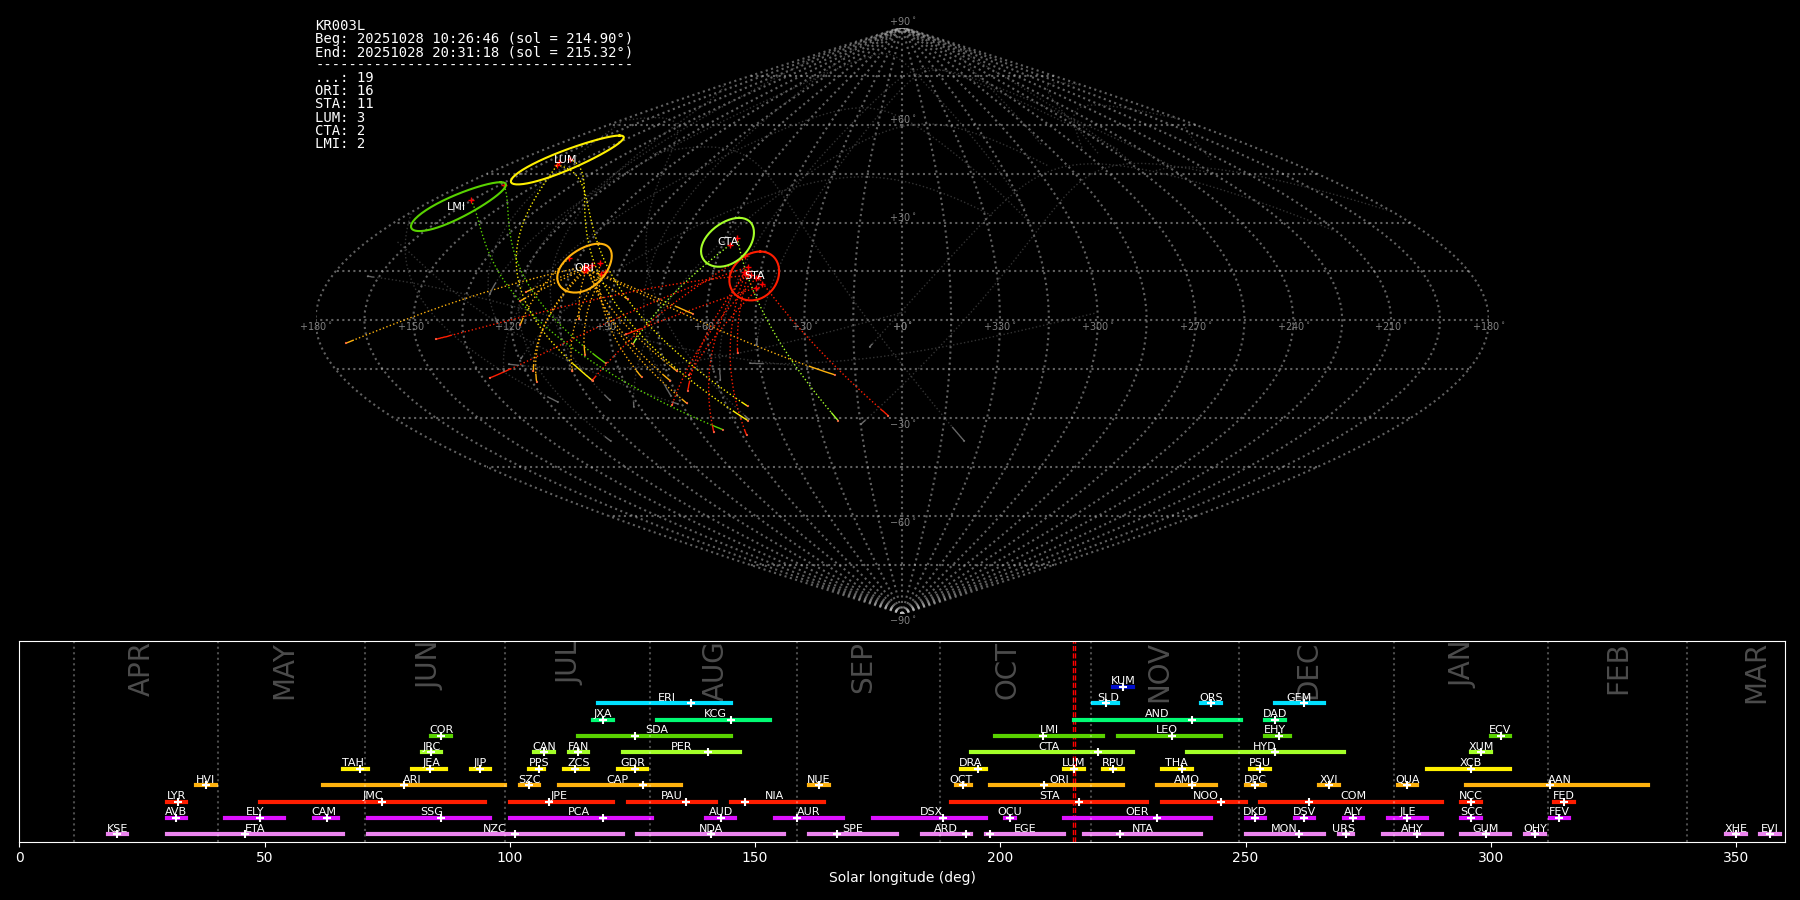Click the NZC shower label in the timeline
Viewport: 1800px width, 900px height.
[x=495, y=829]
